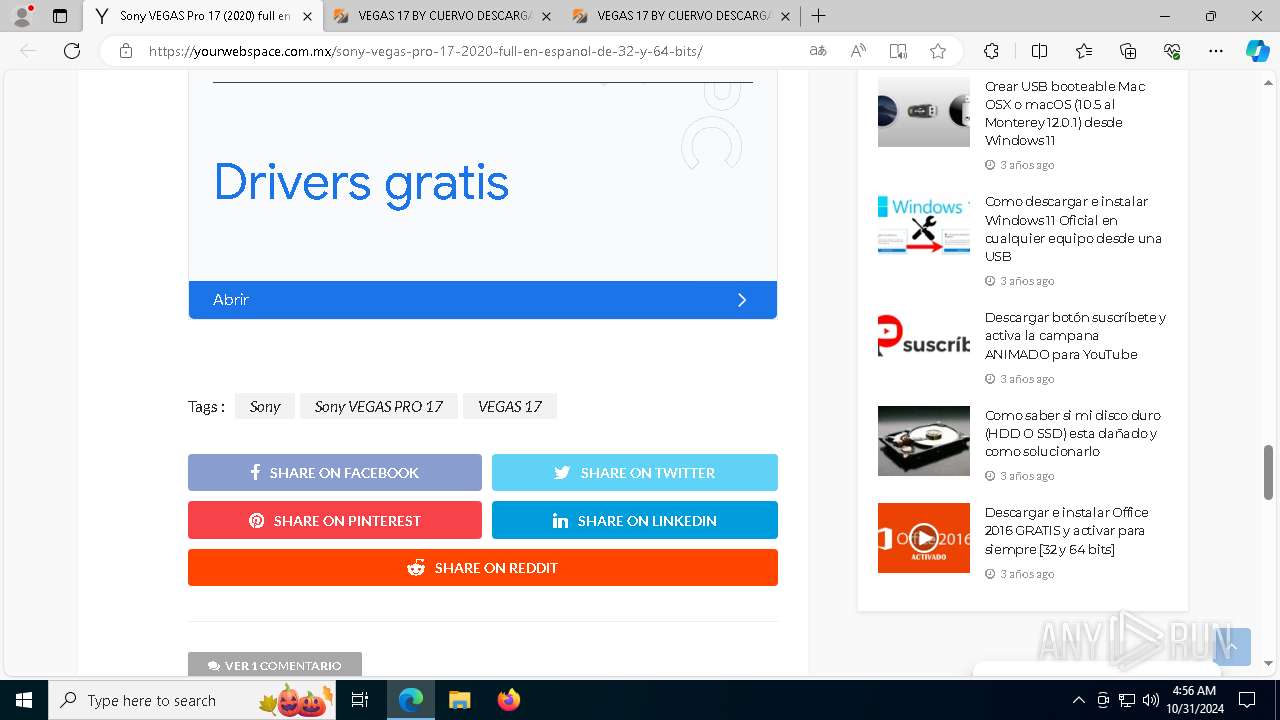Share the post on Reddit
The image size is (1280, 720).
483,567
